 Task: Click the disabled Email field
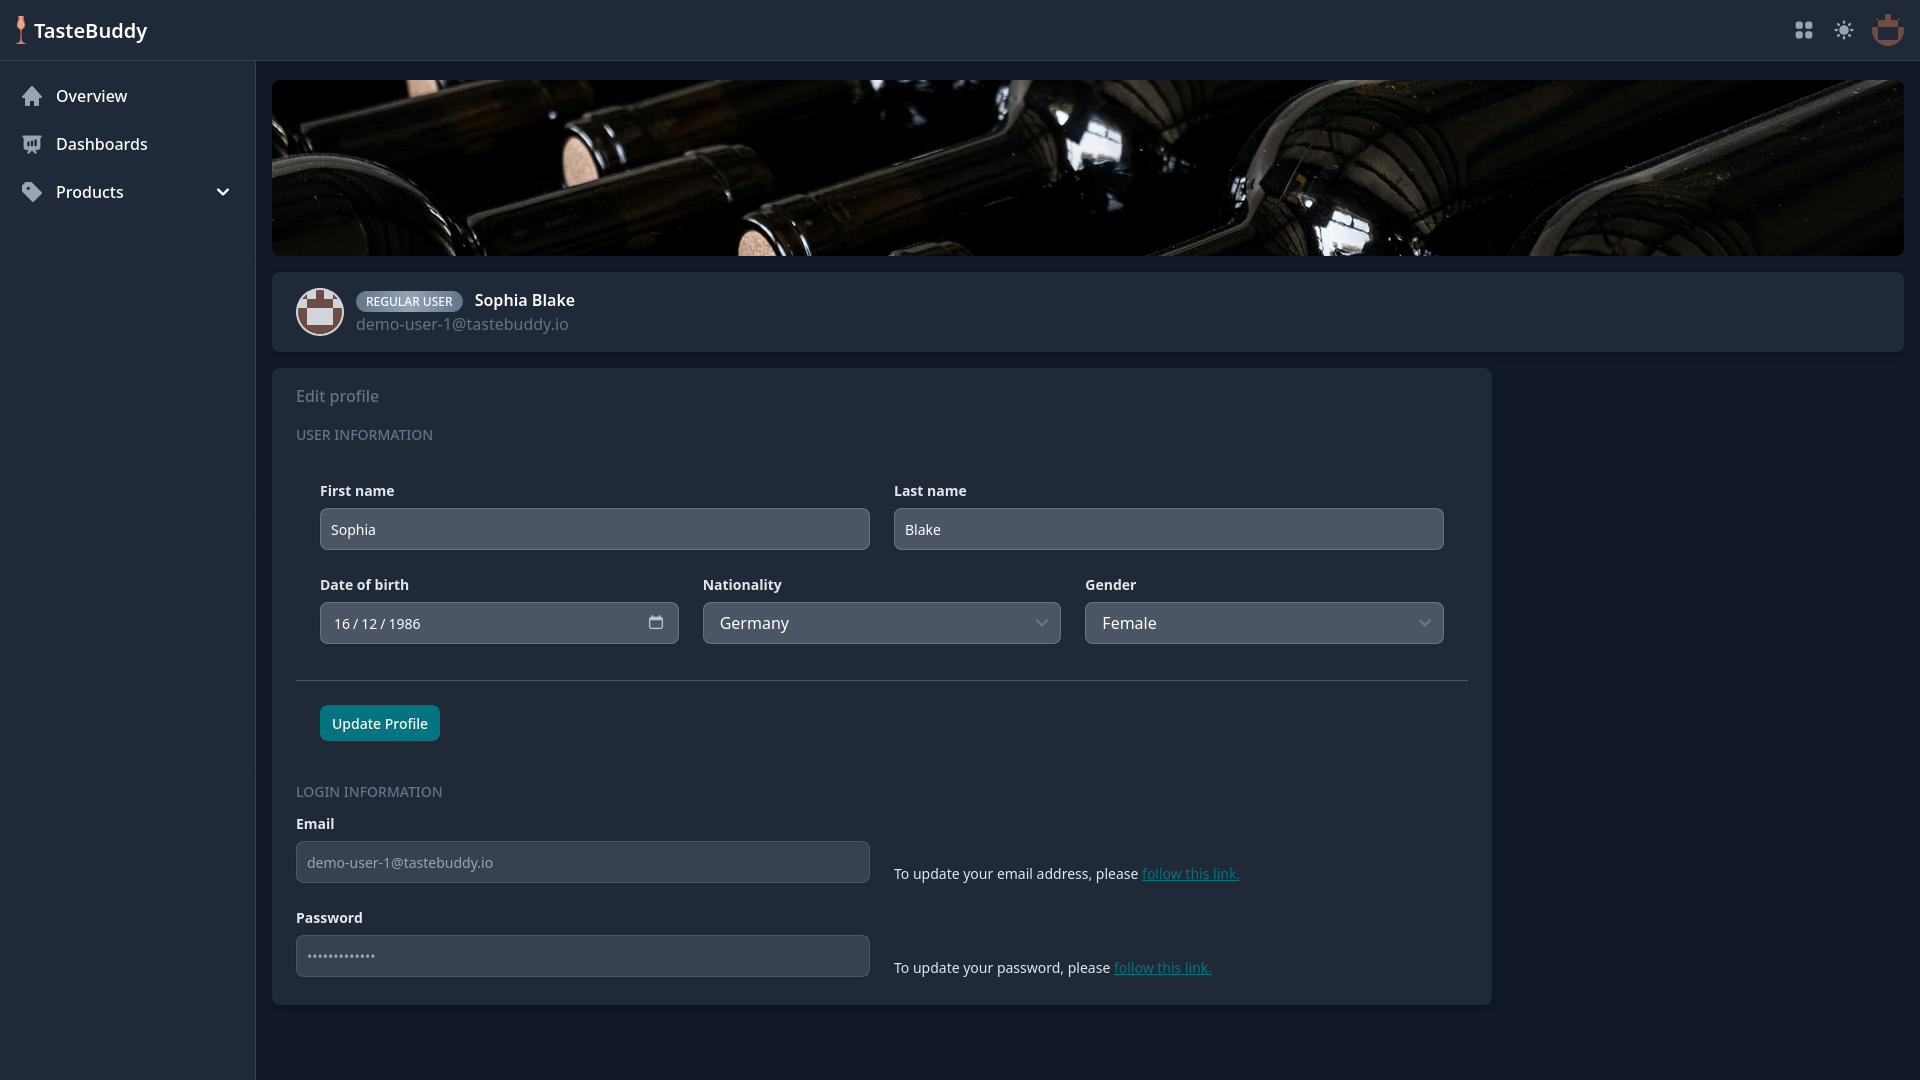(583, 862)
